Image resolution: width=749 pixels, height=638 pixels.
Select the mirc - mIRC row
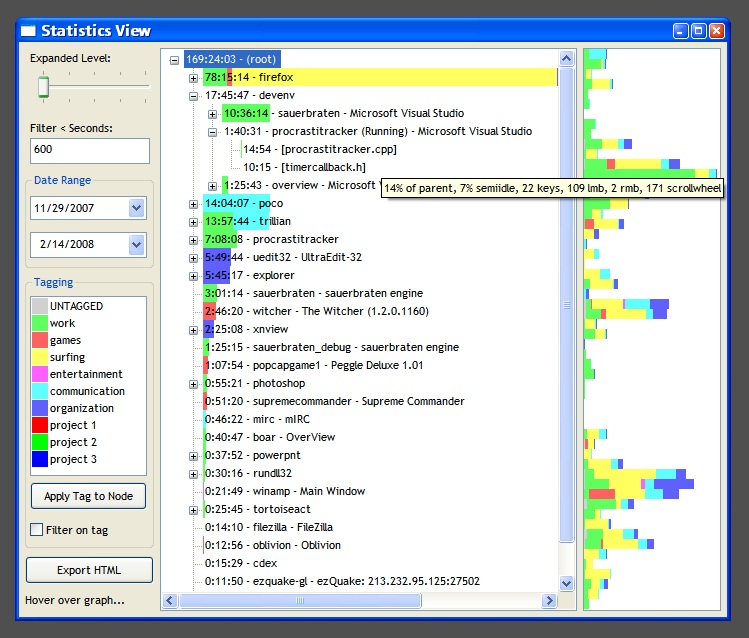[x=257, y=420]
